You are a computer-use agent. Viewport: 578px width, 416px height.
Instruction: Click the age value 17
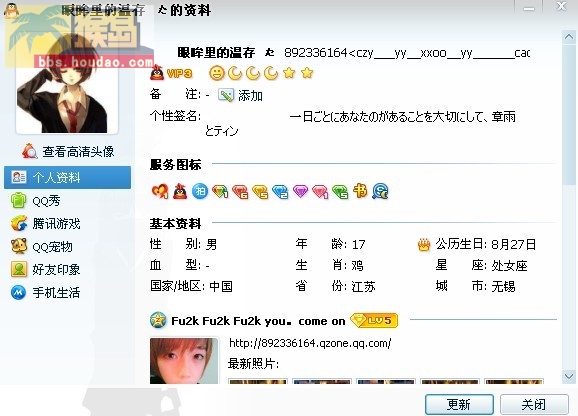pyautogui.click(x=358, y=245)
